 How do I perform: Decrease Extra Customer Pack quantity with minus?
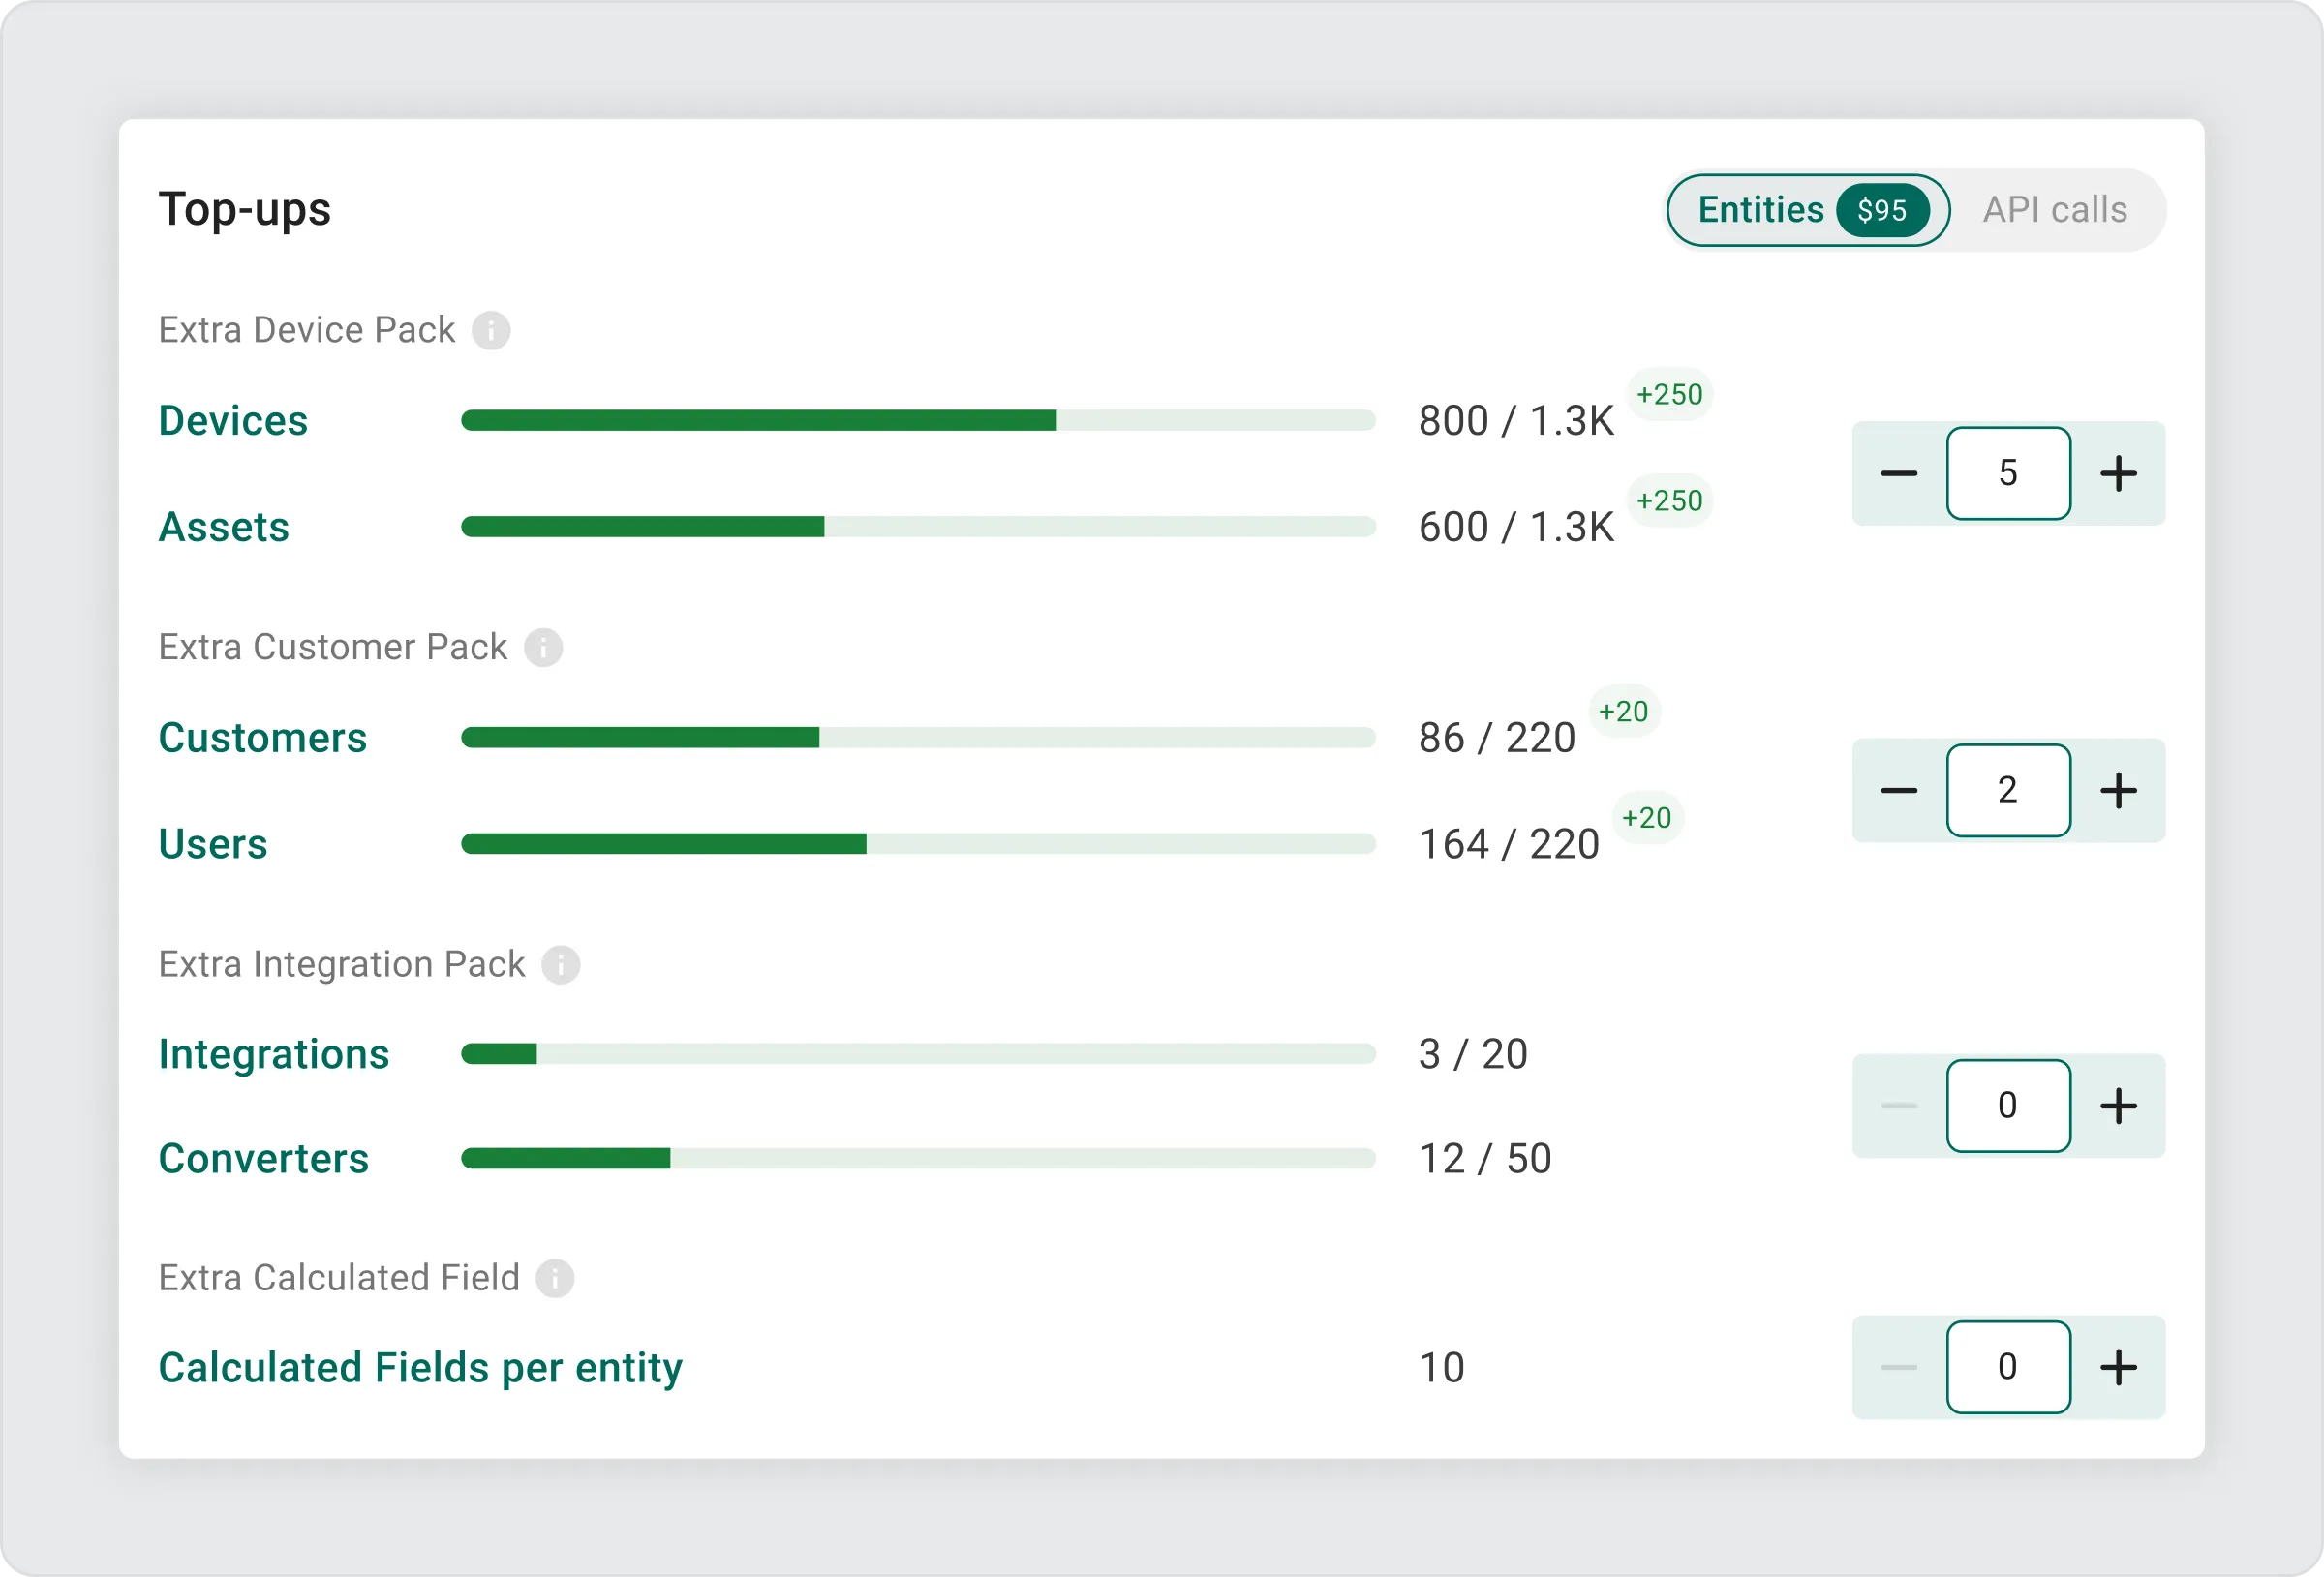1898,790
